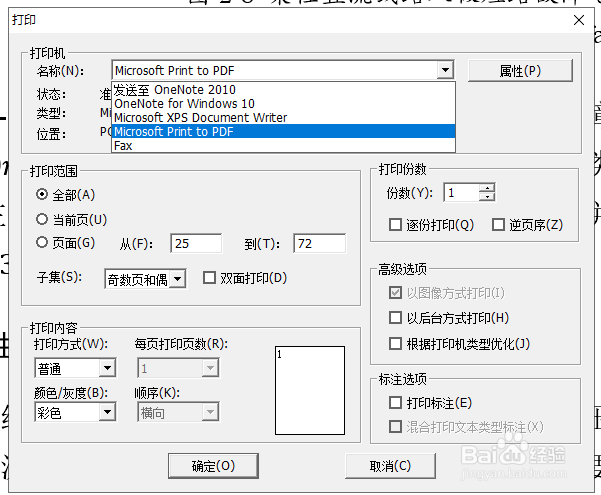This screenshot has width=601, height=495.
Task: Open 颜色/灰度(B) color dropdown
Action: coord(75,412)
